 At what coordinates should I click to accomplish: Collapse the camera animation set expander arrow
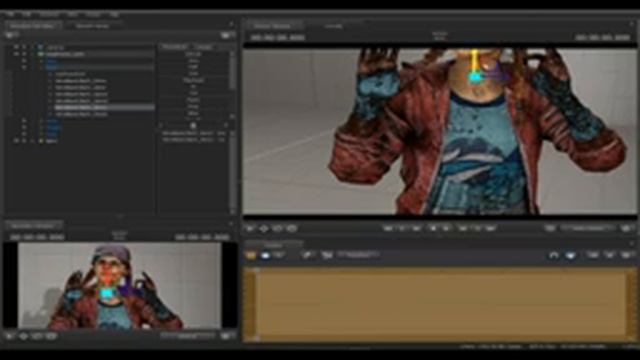click(33, 47)
